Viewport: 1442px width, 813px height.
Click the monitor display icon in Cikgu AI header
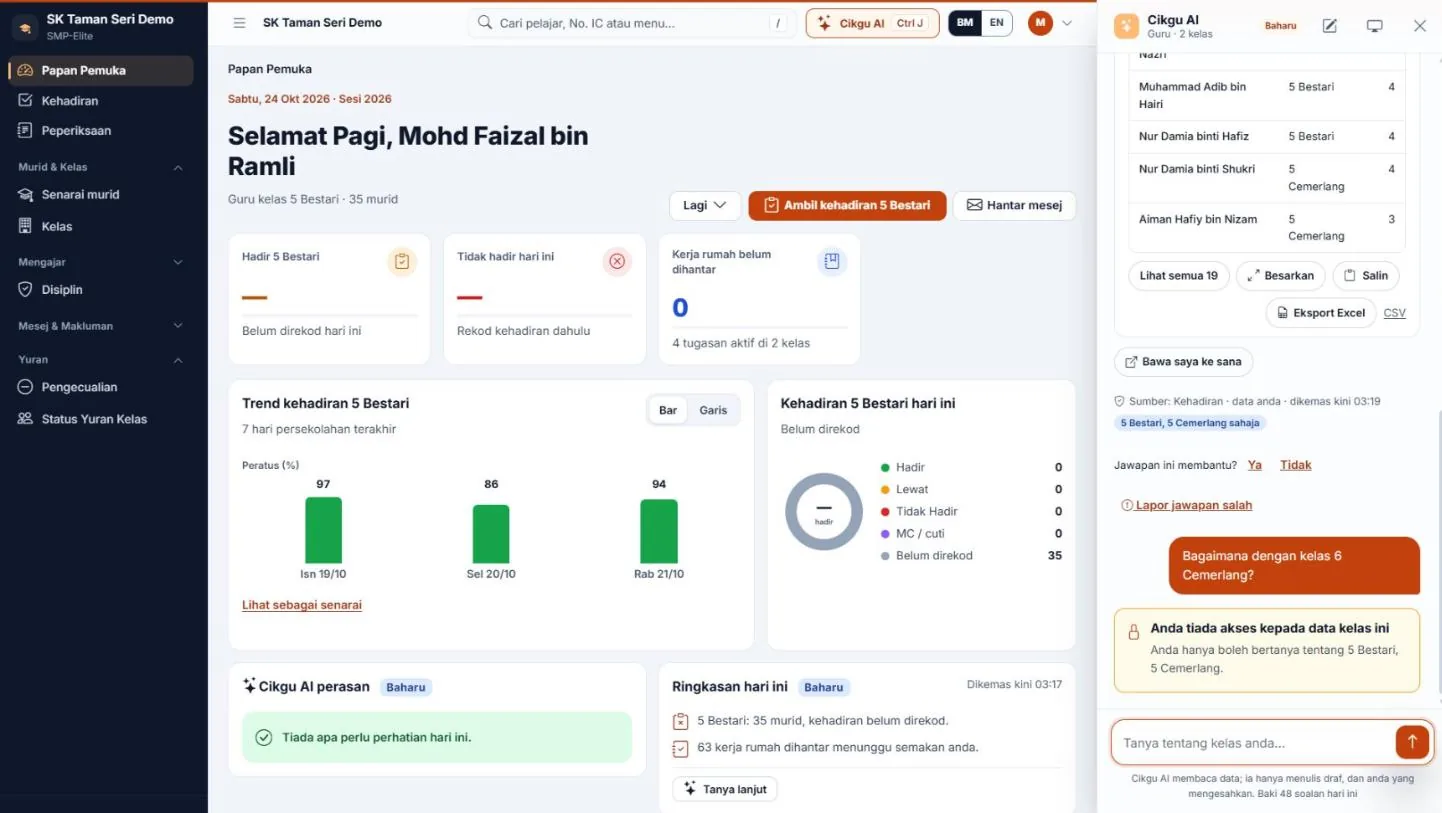point(1374,26)
